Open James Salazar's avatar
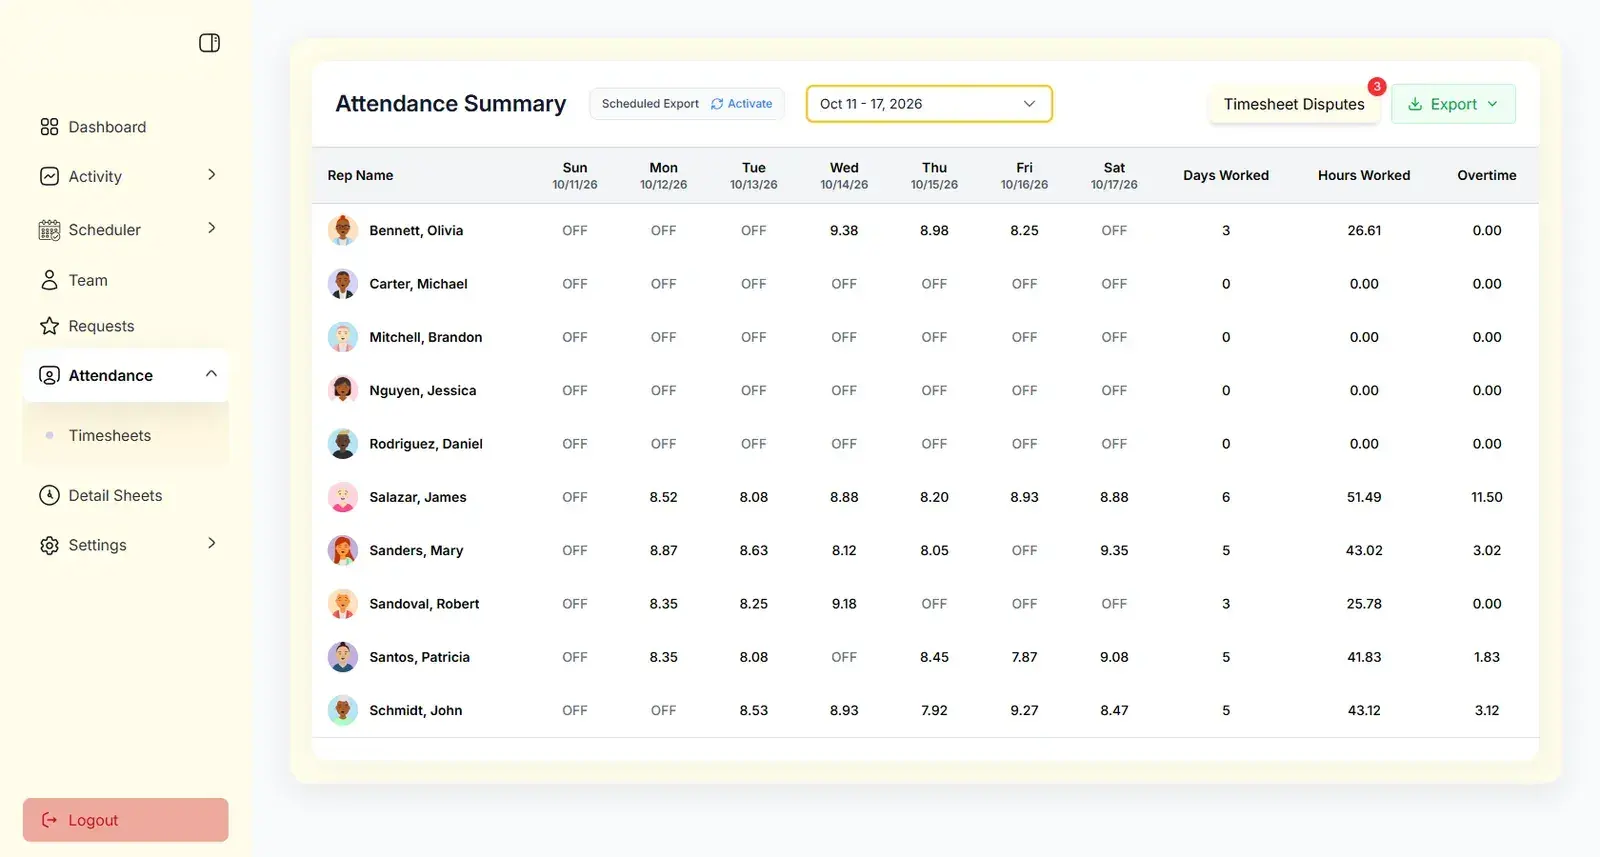This screenshot has width=1600, height=857. tap(343, 497)
